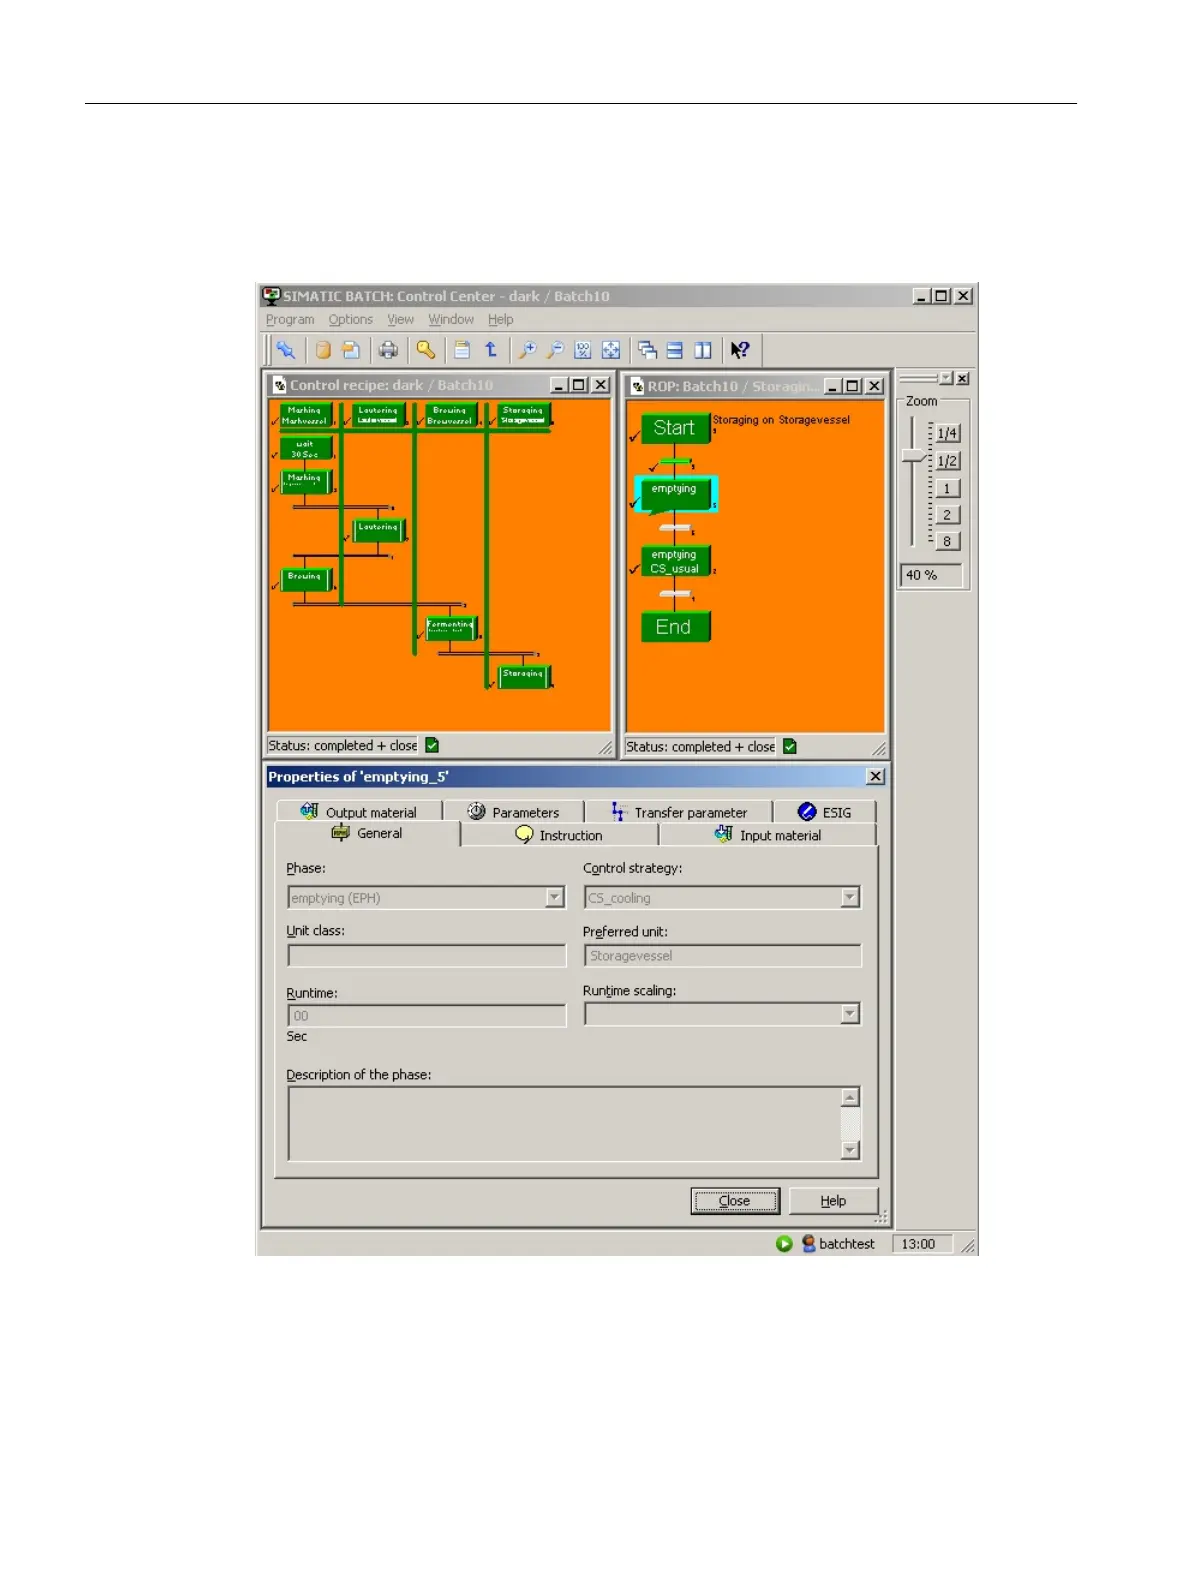Image resolution: width=1191 pixels, height=1587 pixels.
Task: Click the yellow key toolbar icon
Action: pos(426,350)
